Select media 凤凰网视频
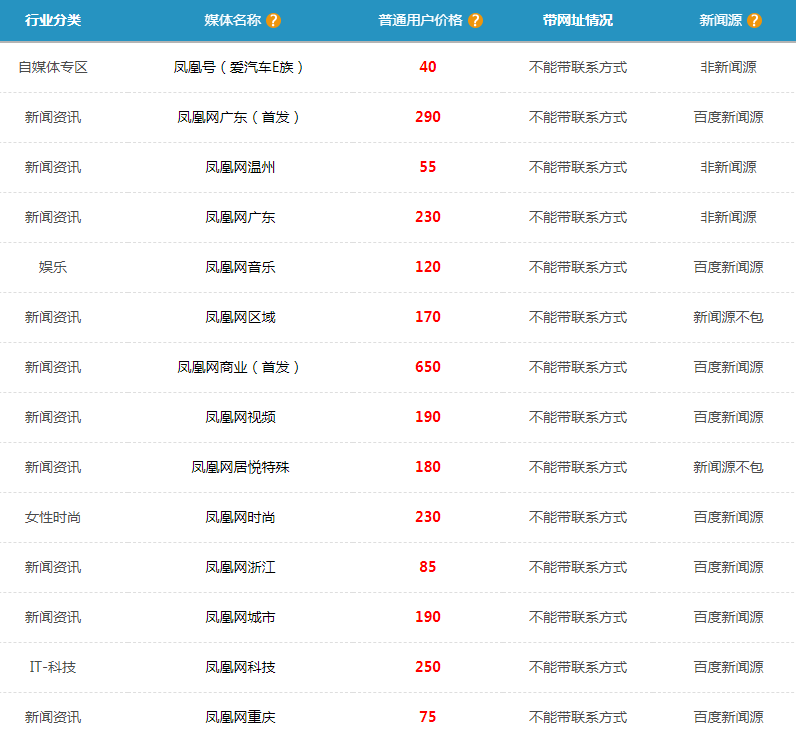Screen dimensions: 796x734 pos(240,417)
